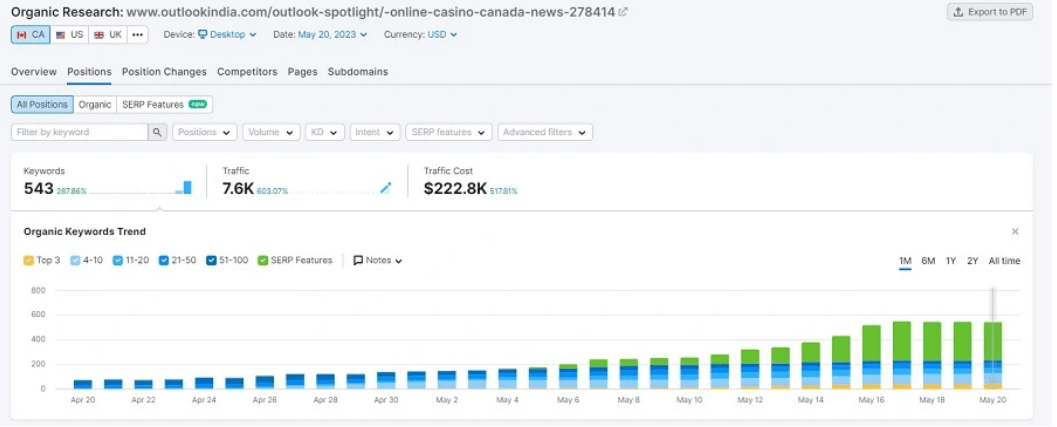
Task: Open the more countries ellipsis button
Action: pyautogui.click(x=138, y=35)
